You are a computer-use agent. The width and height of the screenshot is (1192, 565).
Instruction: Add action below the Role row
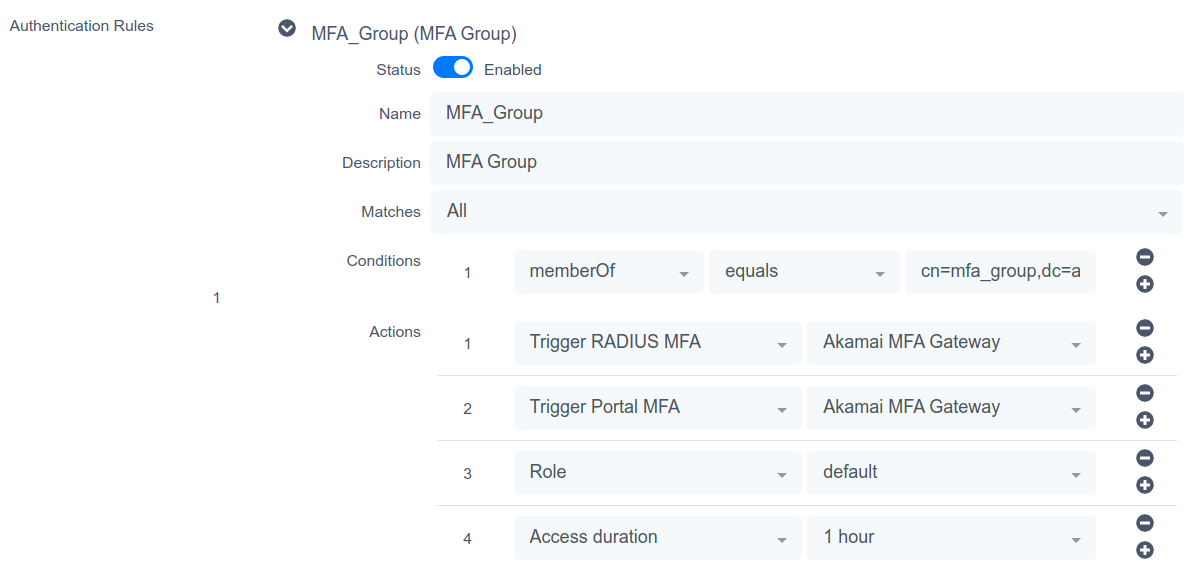pos(1145,485)
